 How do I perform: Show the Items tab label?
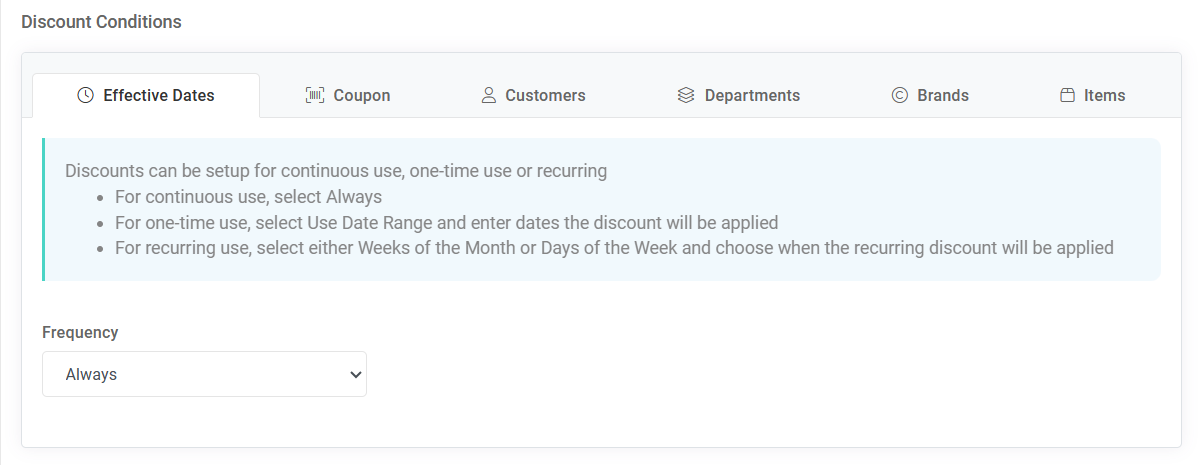1105,96
